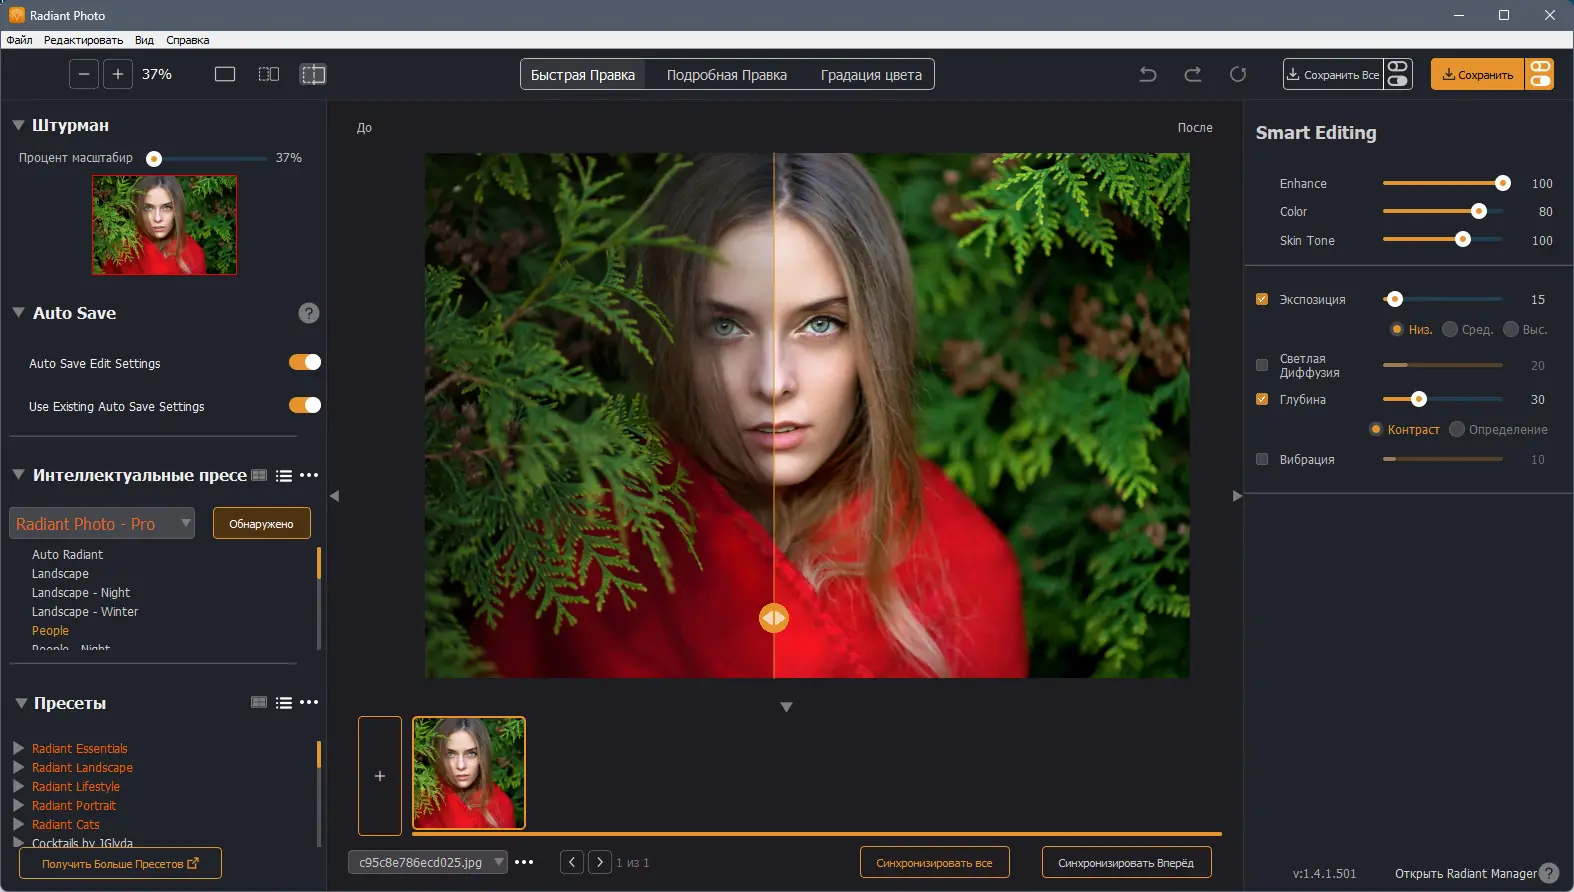Click the Сохранить Все button
Viewport: 1574px width, 892px height.
pos(1333,74)
